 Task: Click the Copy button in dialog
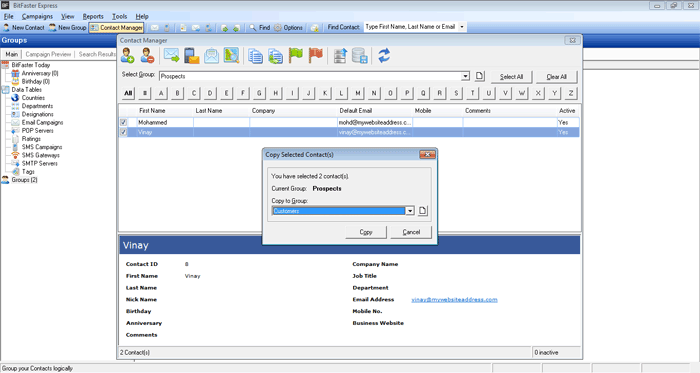[x=366, y=232]
